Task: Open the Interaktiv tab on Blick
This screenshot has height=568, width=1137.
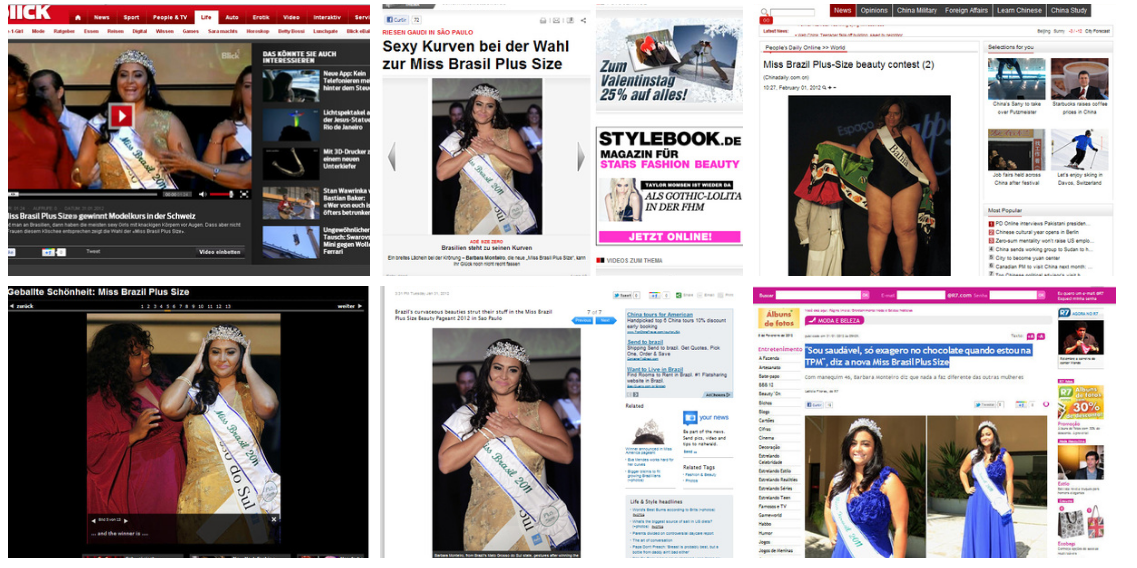Action: [x=327, y=17]
